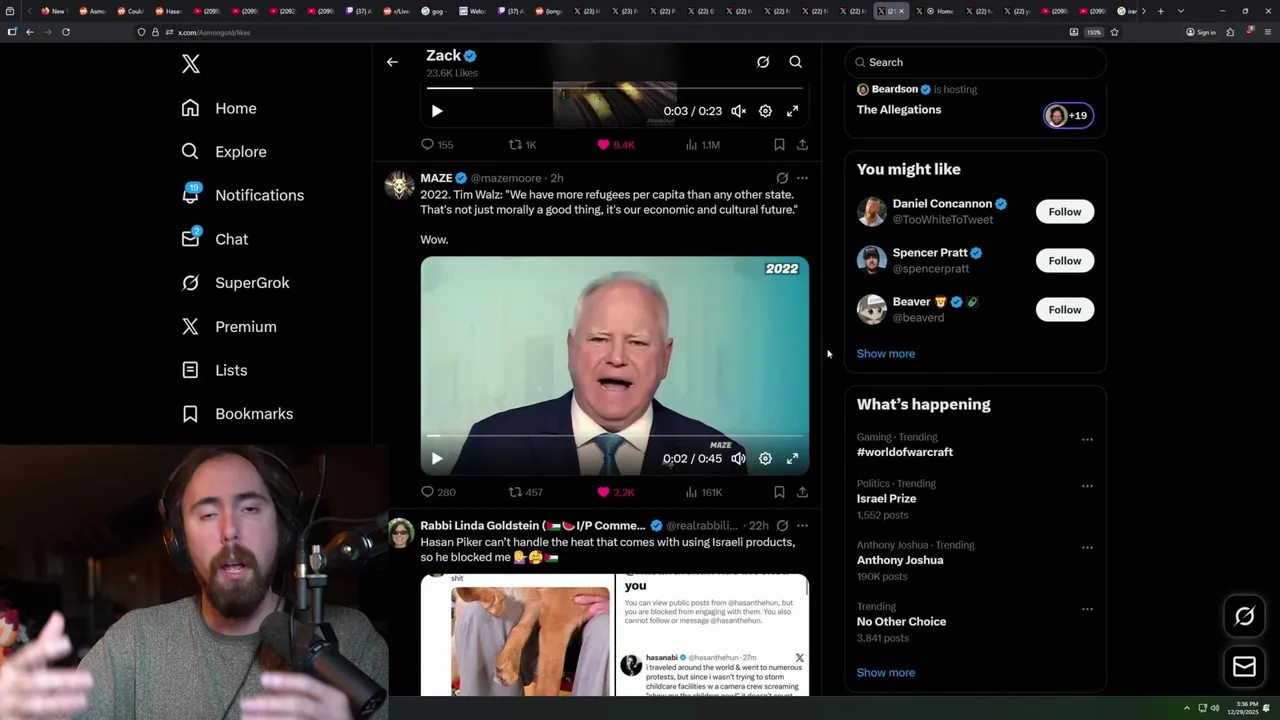Open more options on Rabbi Linda Goldstein post
The image size is (1280, 720).
[802, 526]
